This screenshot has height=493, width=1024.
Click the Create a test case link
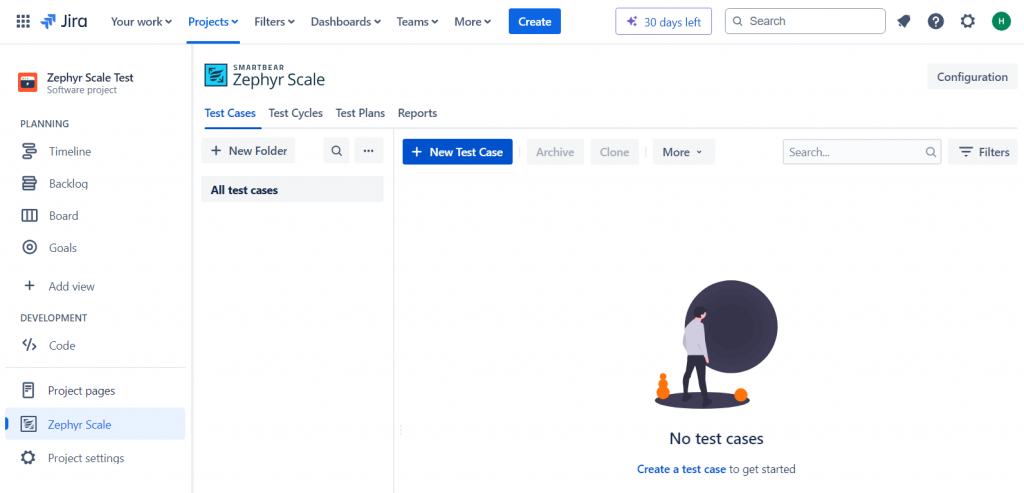pos(681,469)
